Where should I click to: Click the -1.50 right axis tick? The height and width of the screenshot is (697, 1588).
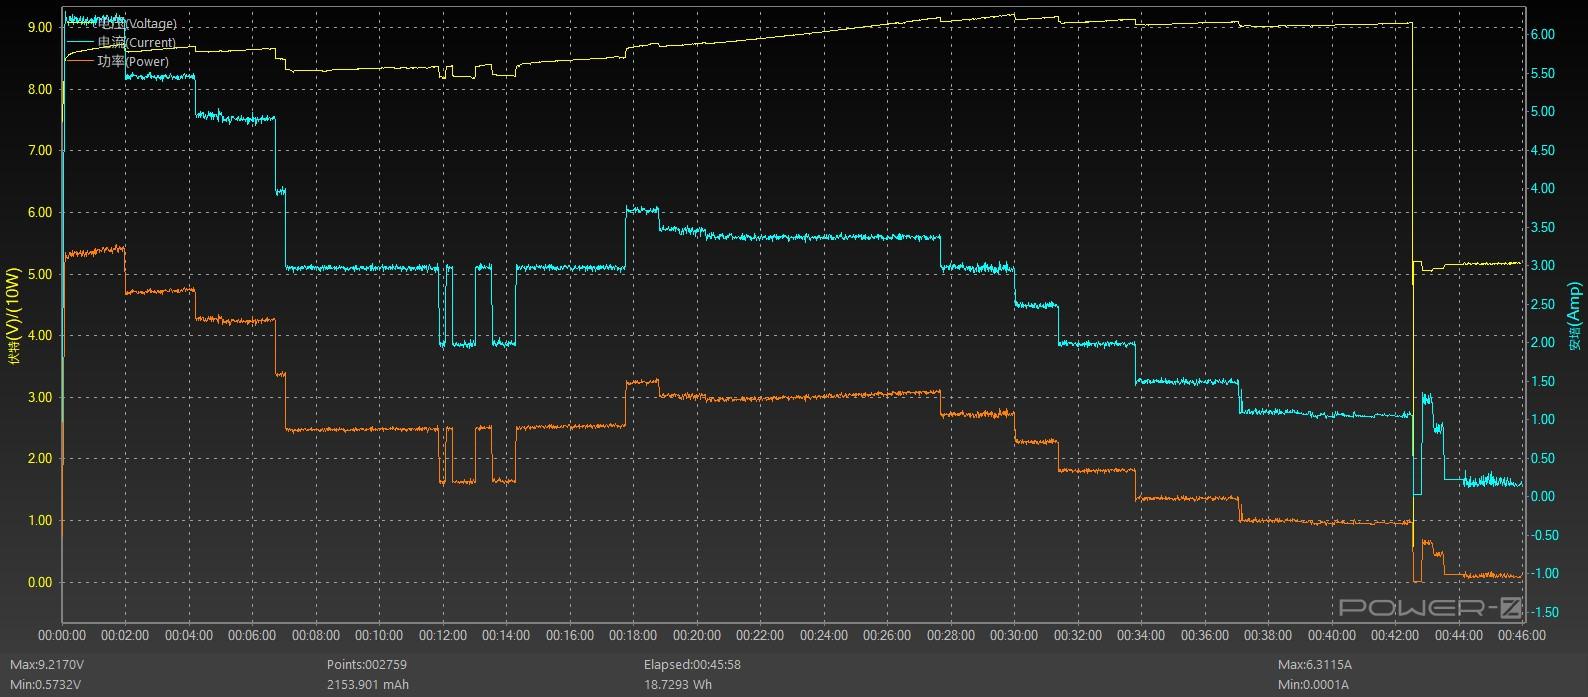1543,612
